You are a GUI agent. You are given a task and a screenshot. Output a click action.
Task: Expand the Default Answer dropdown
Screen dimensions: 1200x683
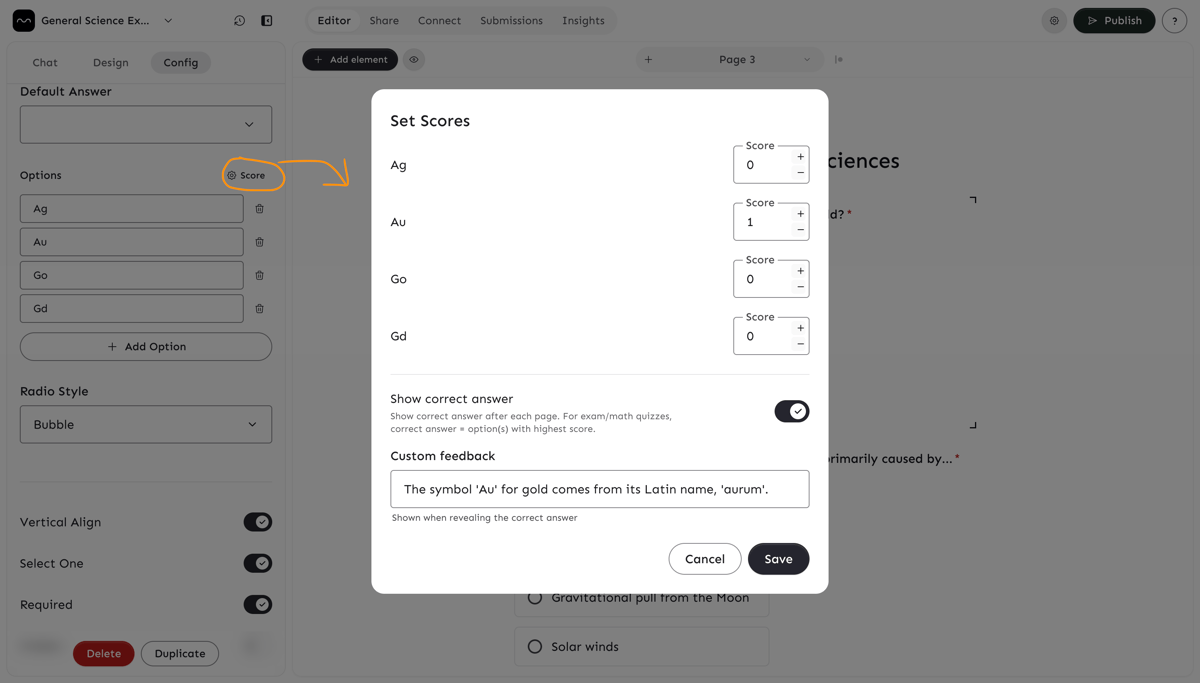pyautogui.click(x=146, y=125)
